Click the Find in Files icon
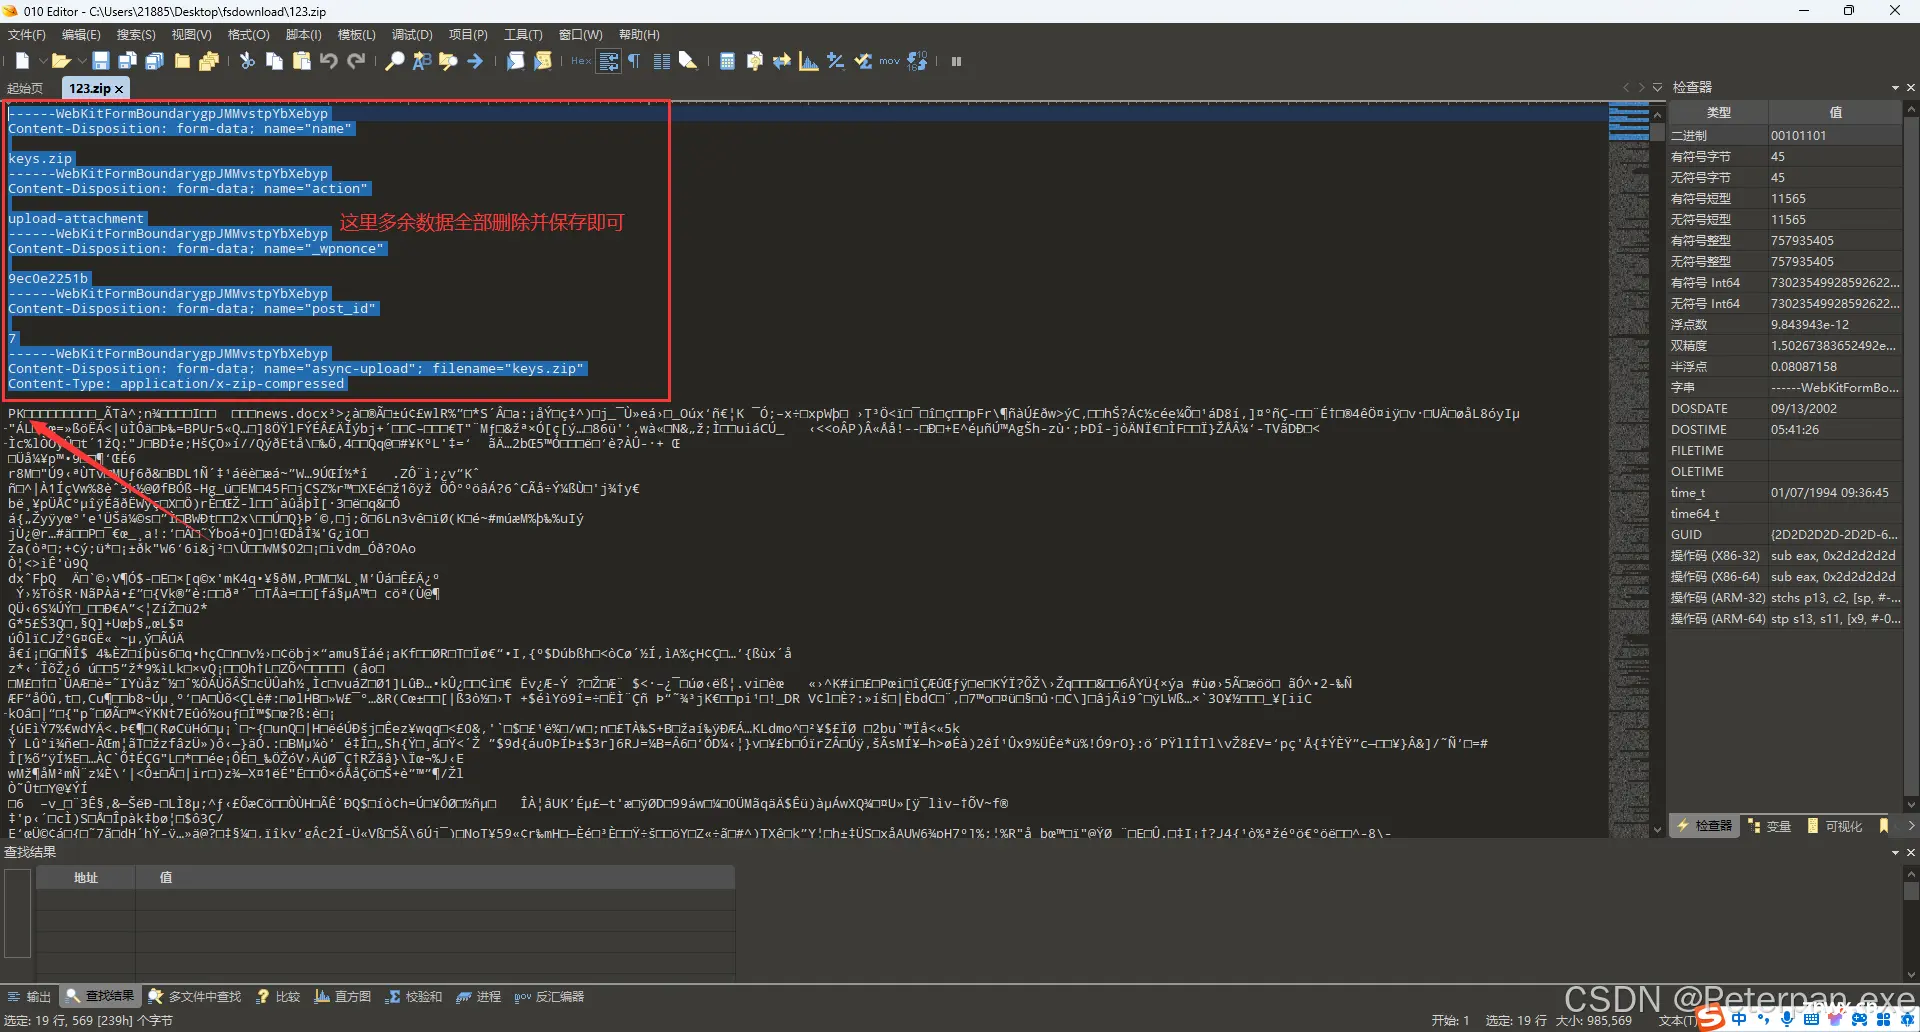Screen dimensions: 1920x1032 pos(448,61)
